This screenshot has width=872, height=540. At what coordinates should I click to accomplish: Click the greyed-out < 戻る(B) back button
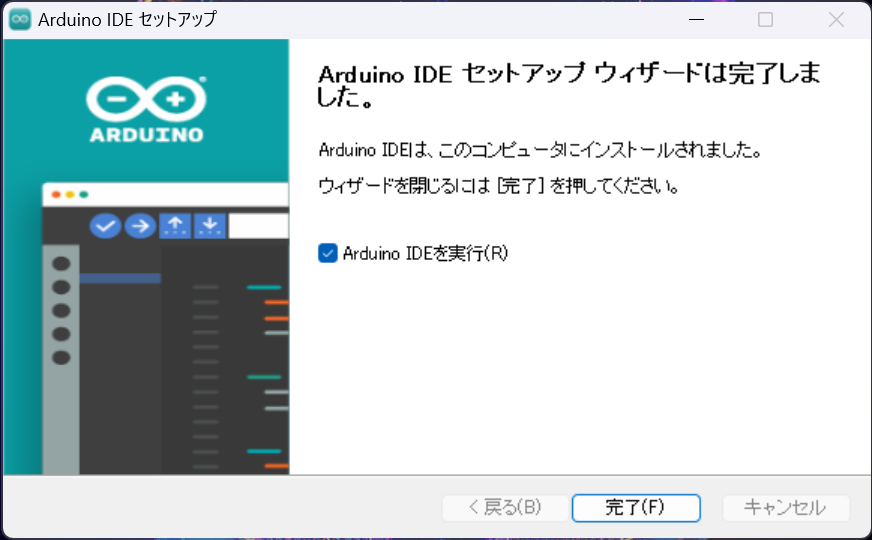click(x=505, y=508)
